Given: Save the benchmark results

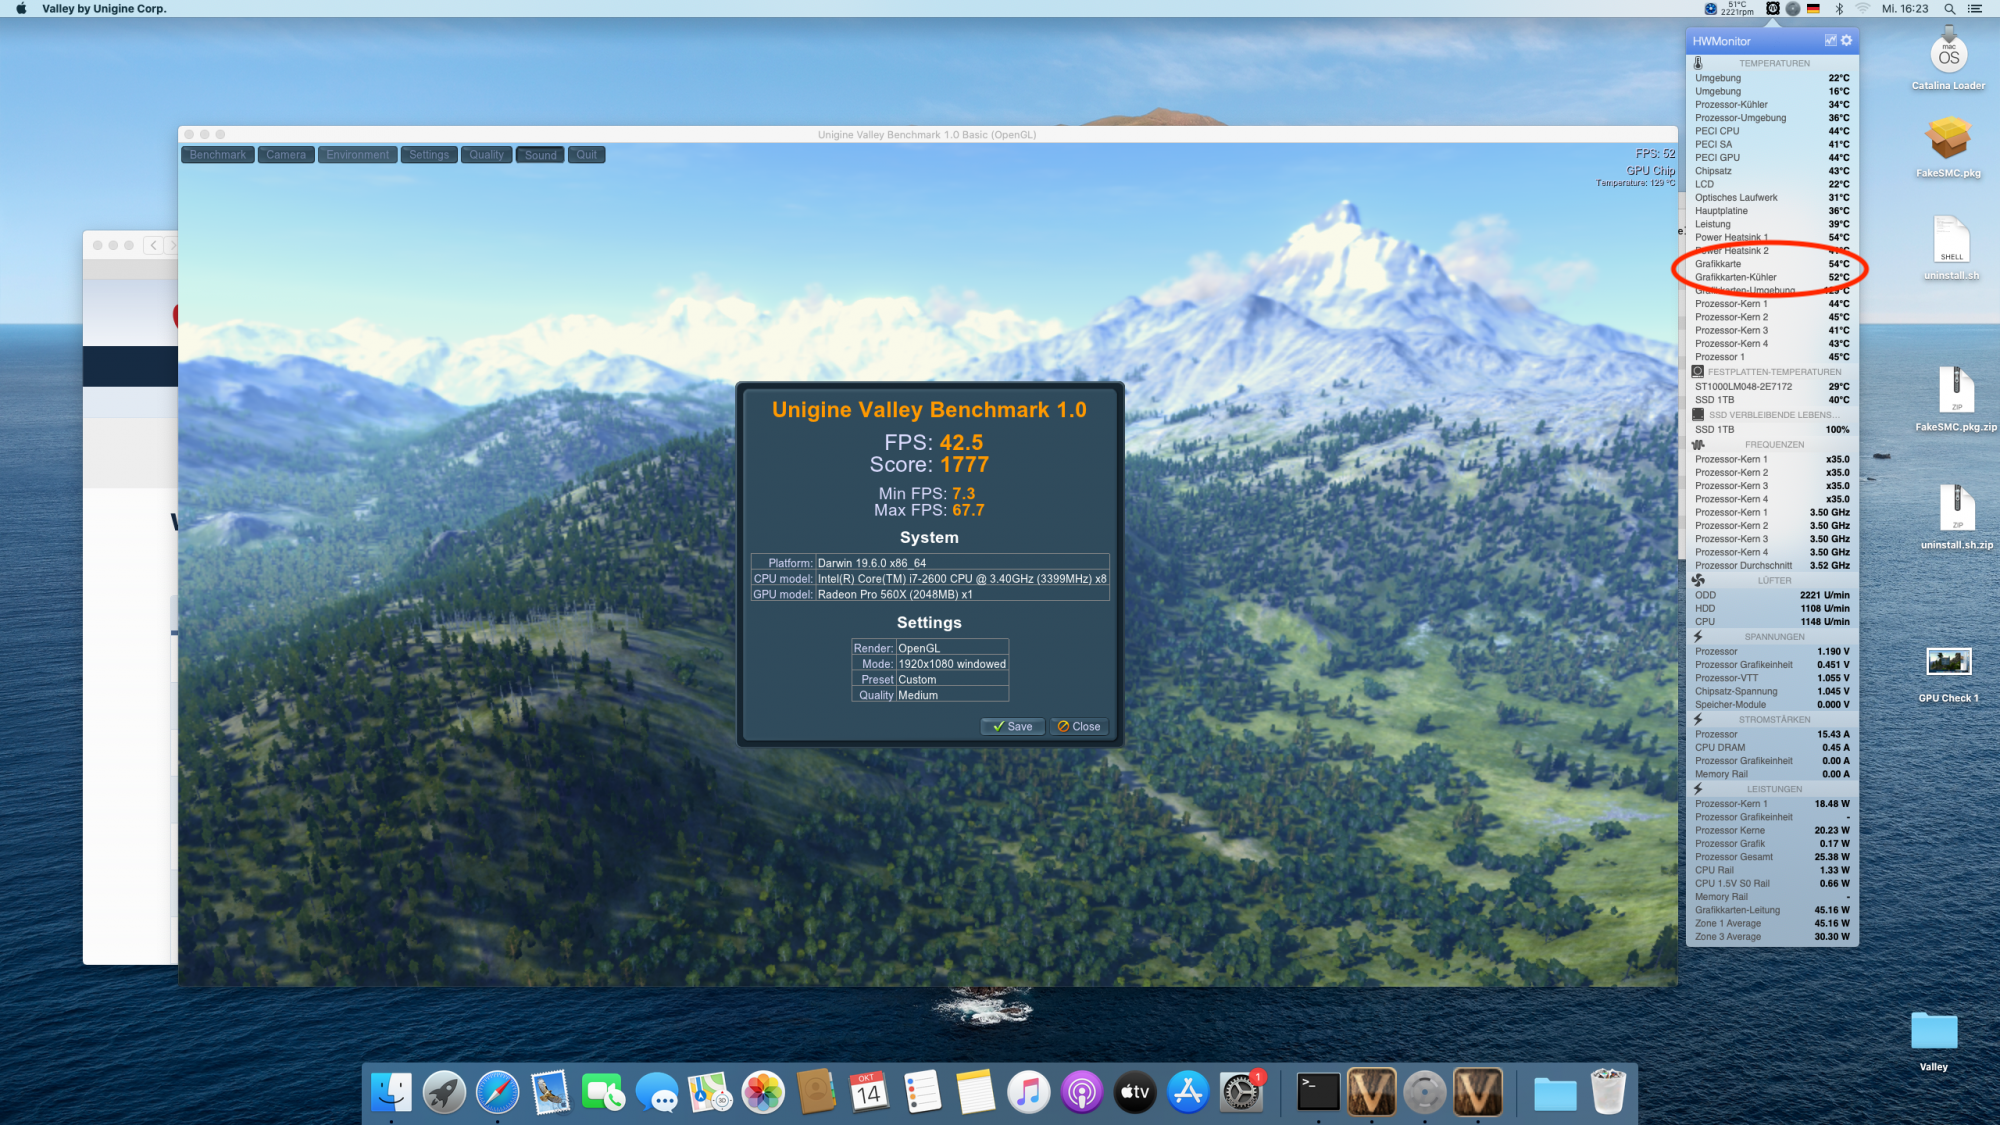Looking at the screenshot, I should 1012,727.
